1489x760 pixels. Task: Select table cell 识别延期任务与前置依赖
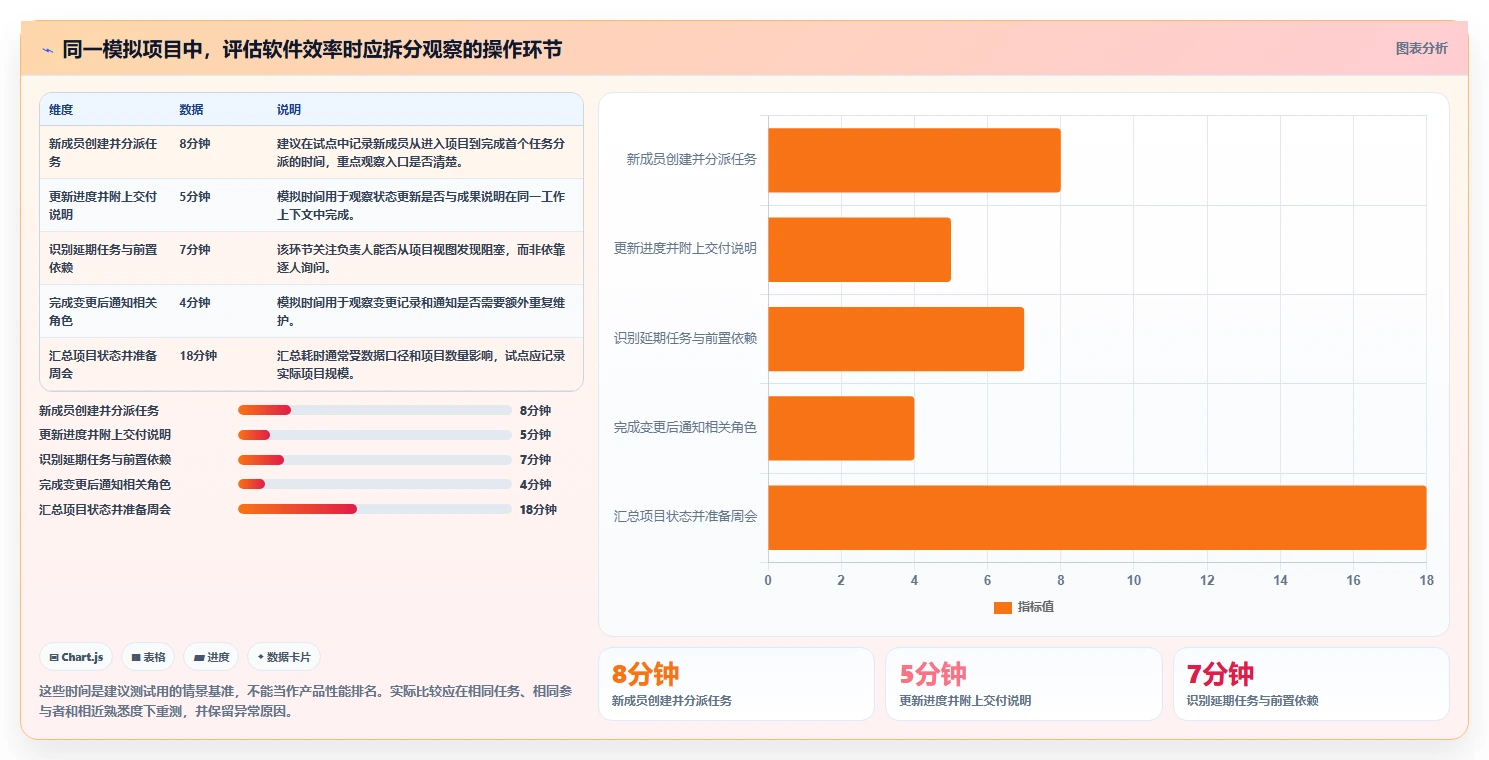pos(104,258)
